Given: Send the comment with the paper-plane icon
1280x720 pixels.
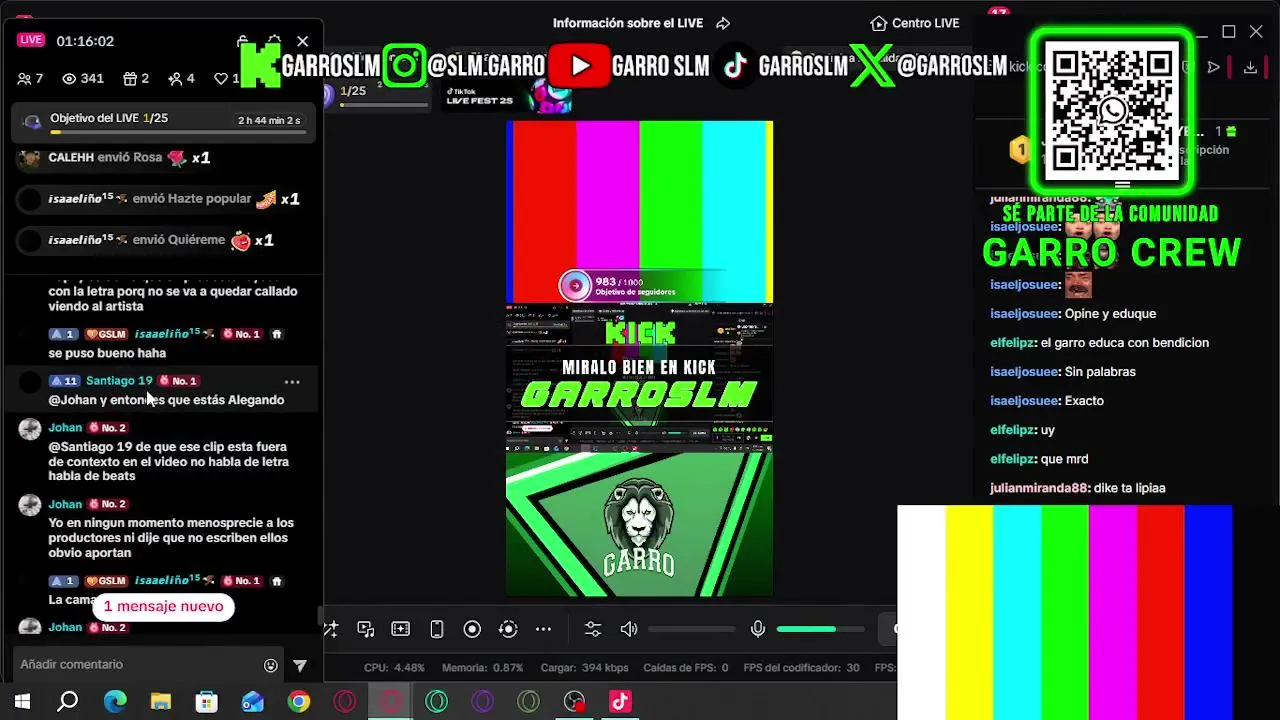Looking at the screenshot, I should [300, 665].
